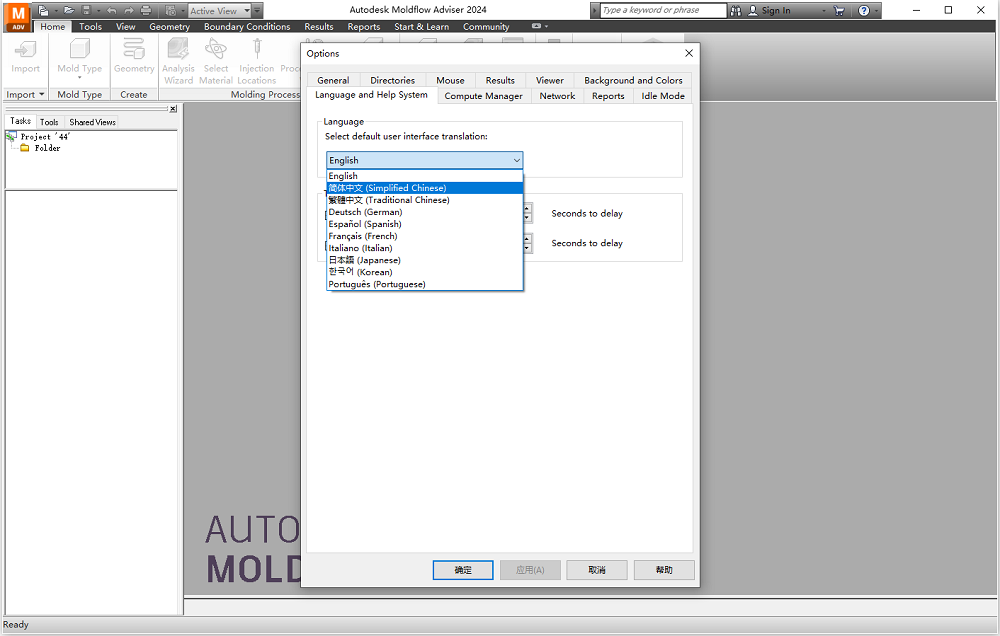Click the 帮助 Help button
1000x636 pixels.
click(x=664, y=570)
